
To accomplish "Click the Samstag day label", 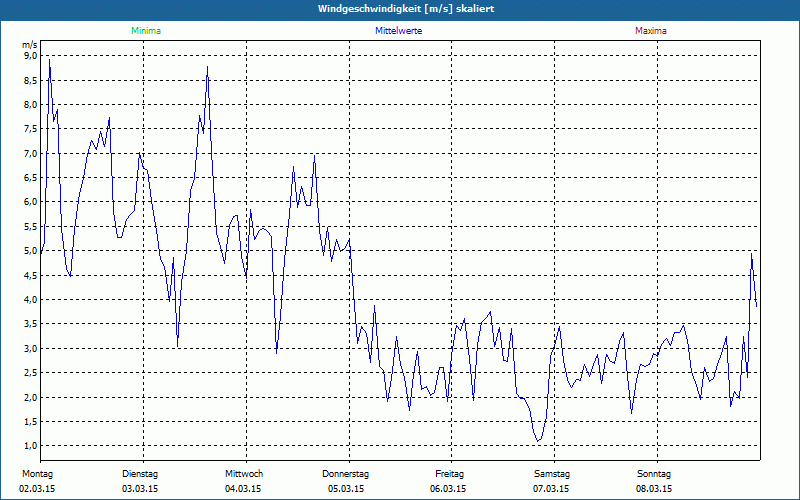I will (x=552, y=474).
